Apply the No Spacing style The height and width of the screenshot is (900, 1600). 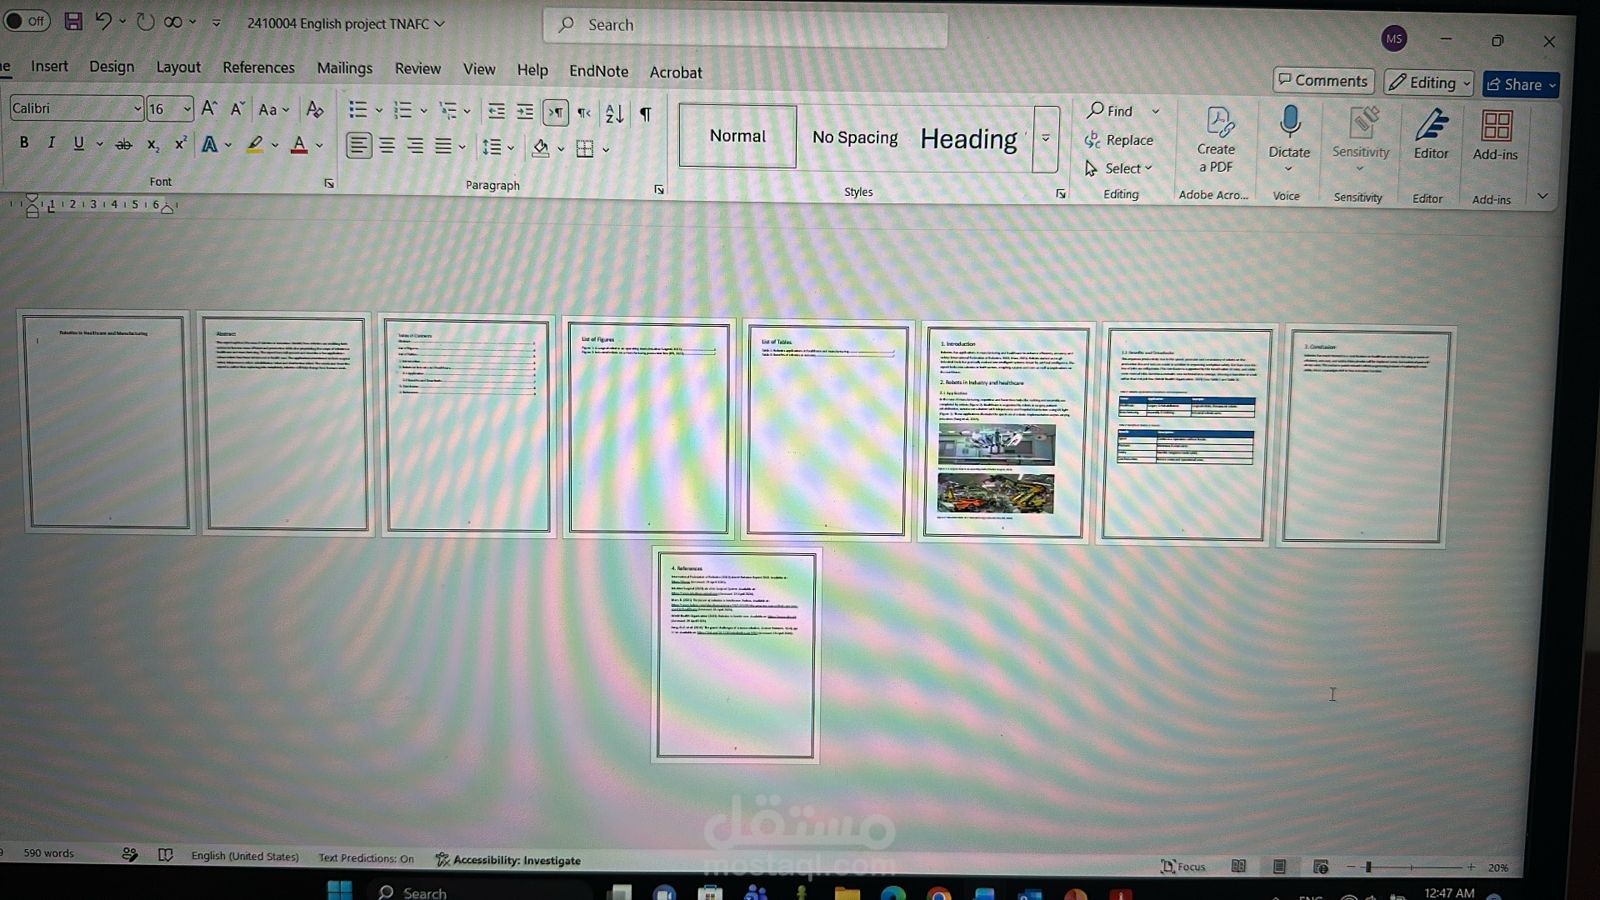[855, 138]
